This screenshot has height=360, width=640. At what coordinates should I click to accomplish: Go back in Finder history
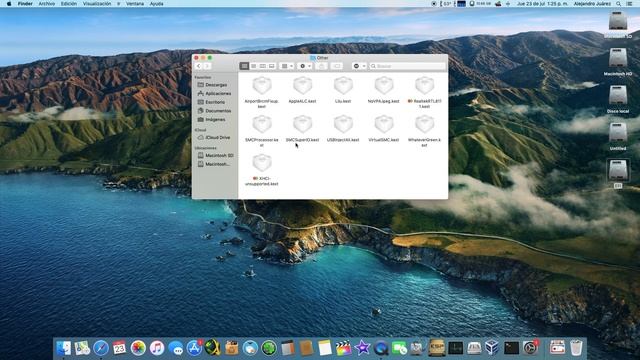pyautogui.click(x=198, y=66)
